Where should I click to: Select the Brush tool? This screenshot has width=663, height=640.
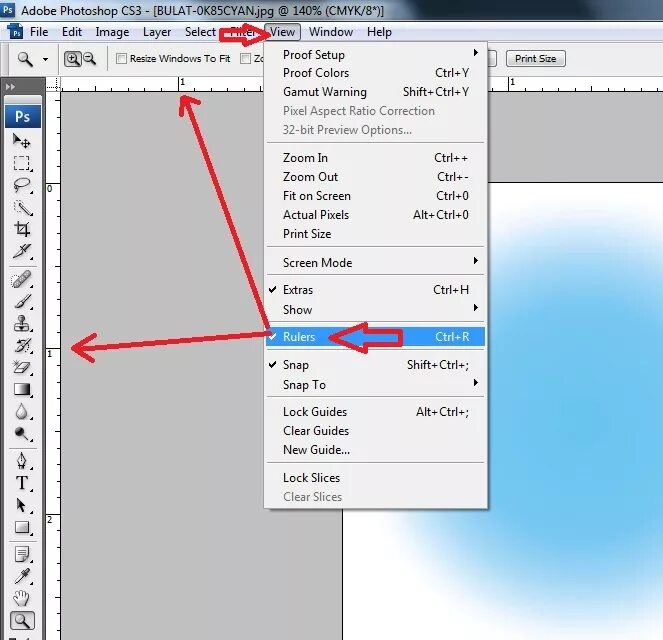pos(22,301)
